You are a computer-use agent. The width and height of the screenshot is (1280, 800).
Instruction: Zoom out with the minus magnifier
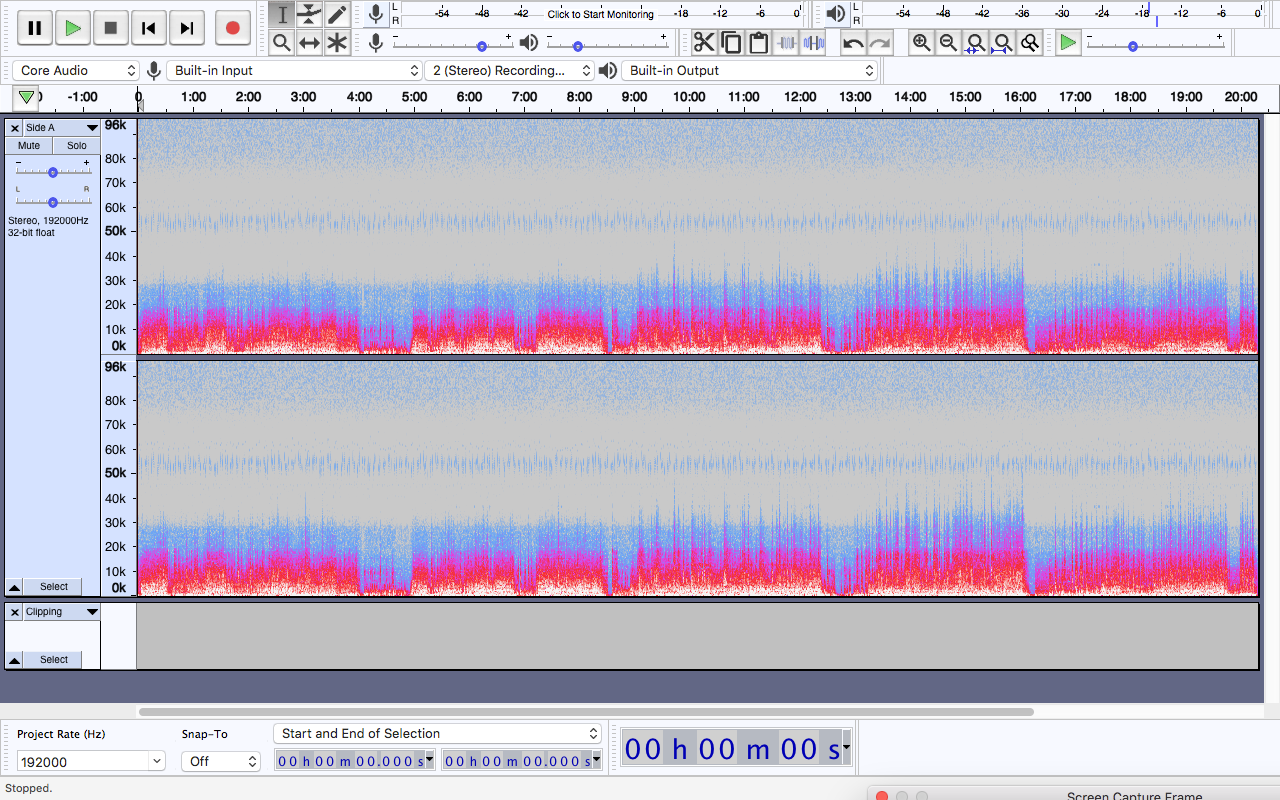tap(948, 42)
